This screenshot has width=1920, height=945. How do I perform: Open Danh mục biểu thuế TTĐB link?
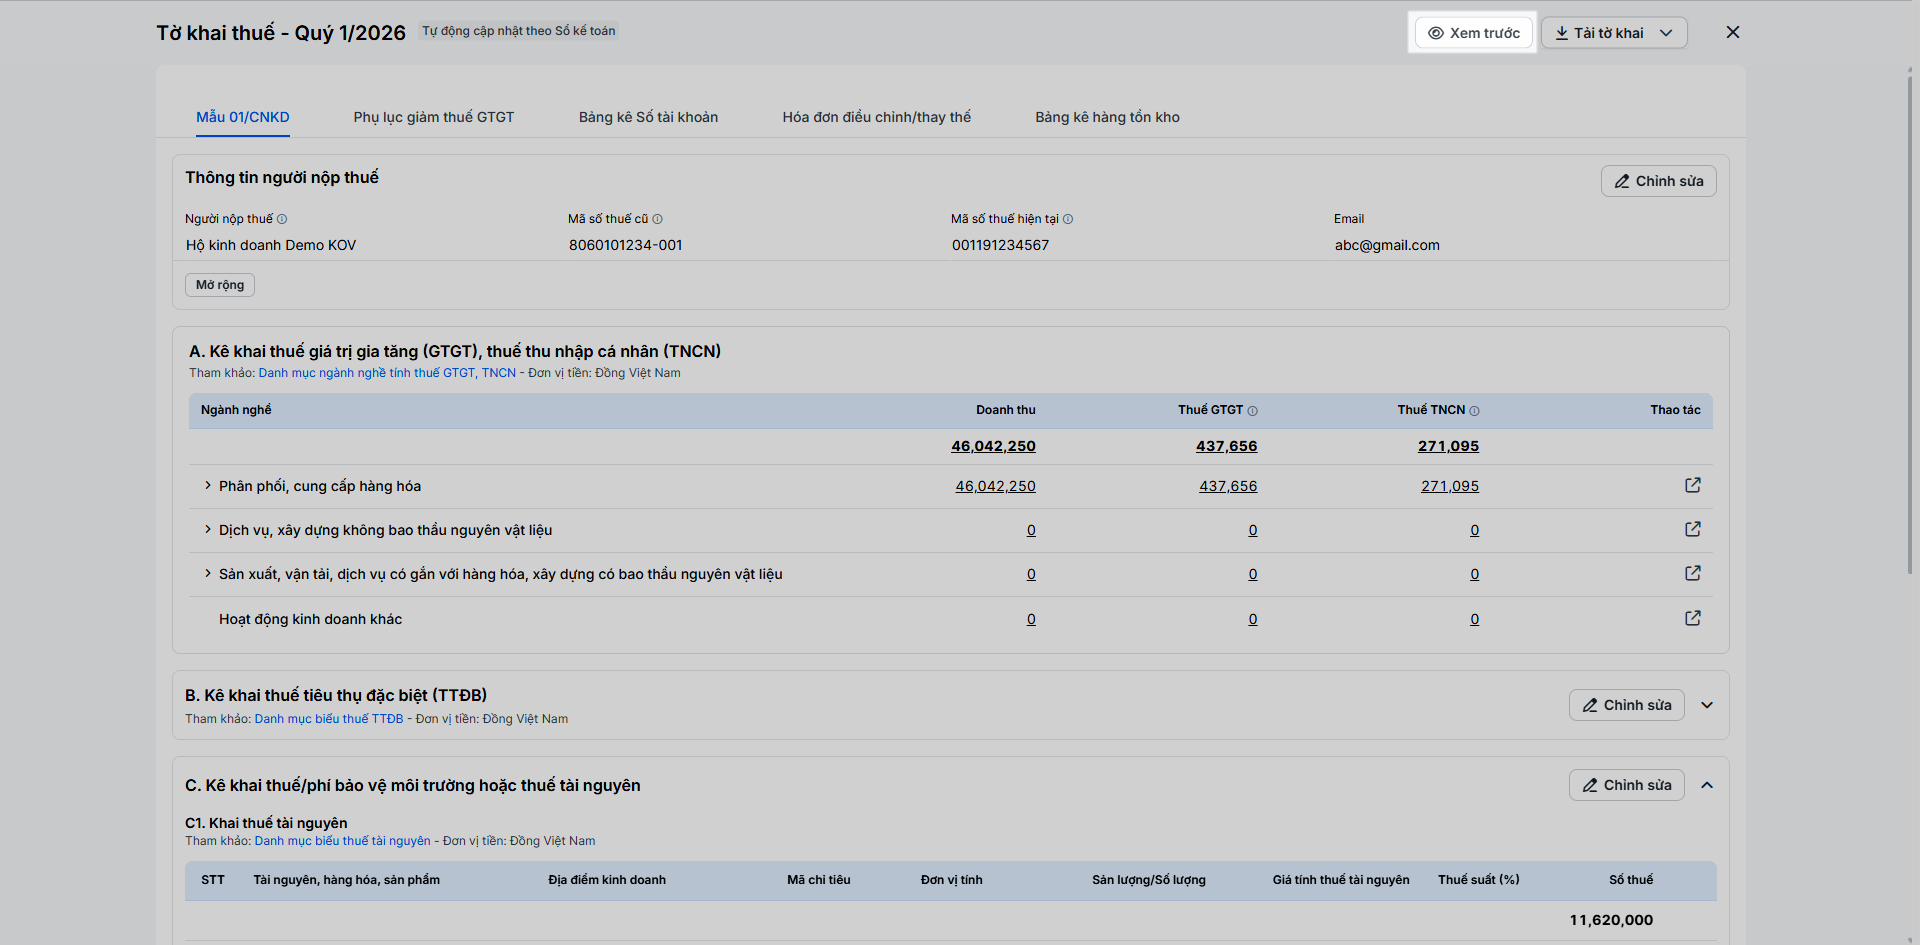(x=329, y=719)
